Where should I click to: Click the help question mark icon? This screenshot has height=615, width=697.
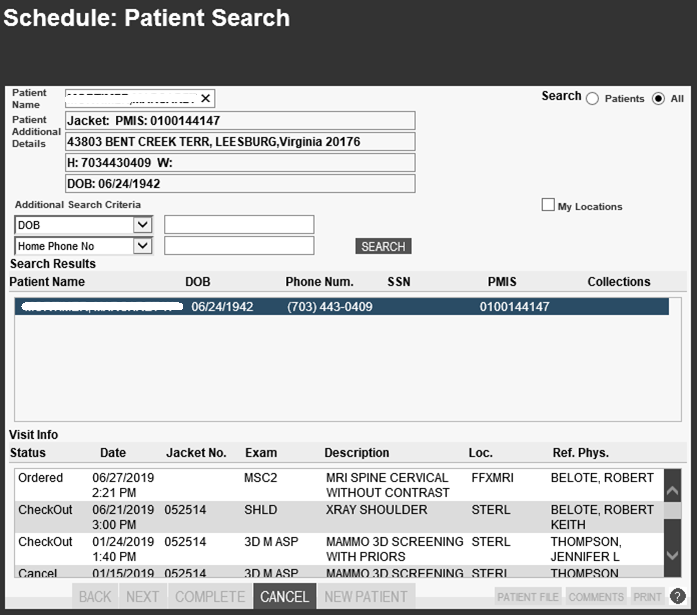677,597
